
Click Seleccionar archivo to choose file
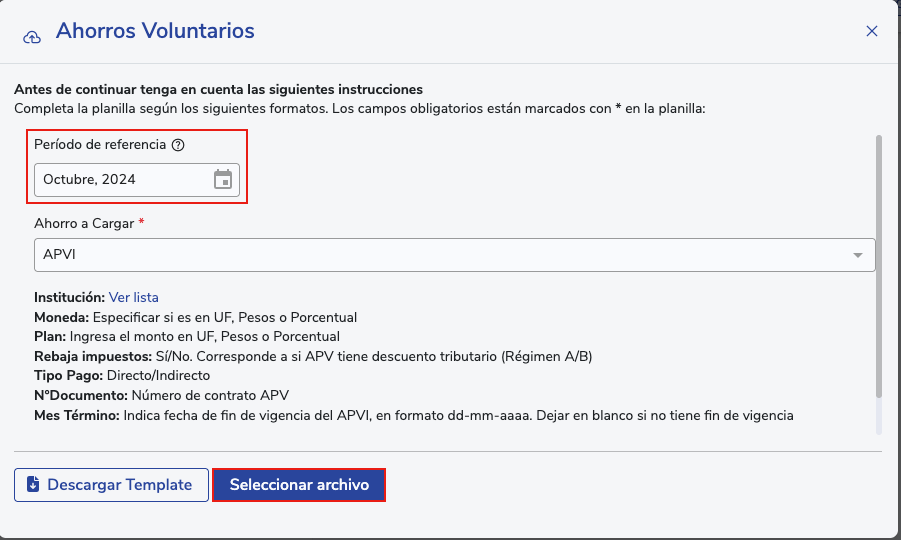click(299, 485)
